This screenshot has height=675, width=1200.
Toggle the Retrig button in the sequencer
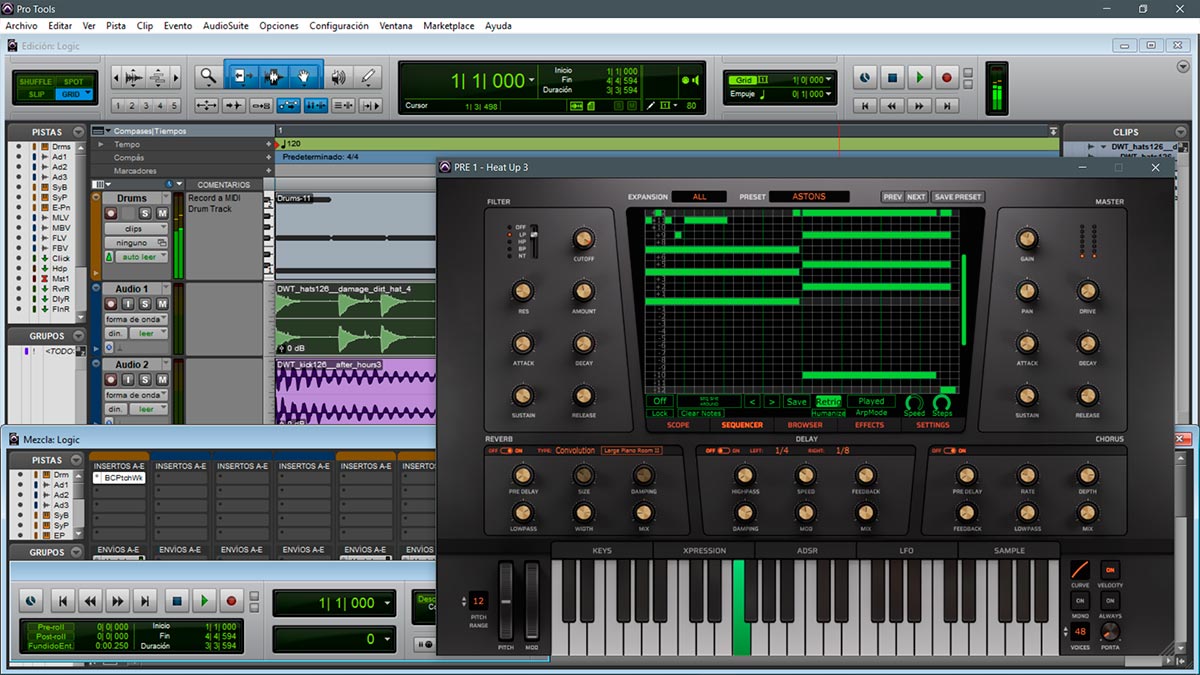coord(828,401)
